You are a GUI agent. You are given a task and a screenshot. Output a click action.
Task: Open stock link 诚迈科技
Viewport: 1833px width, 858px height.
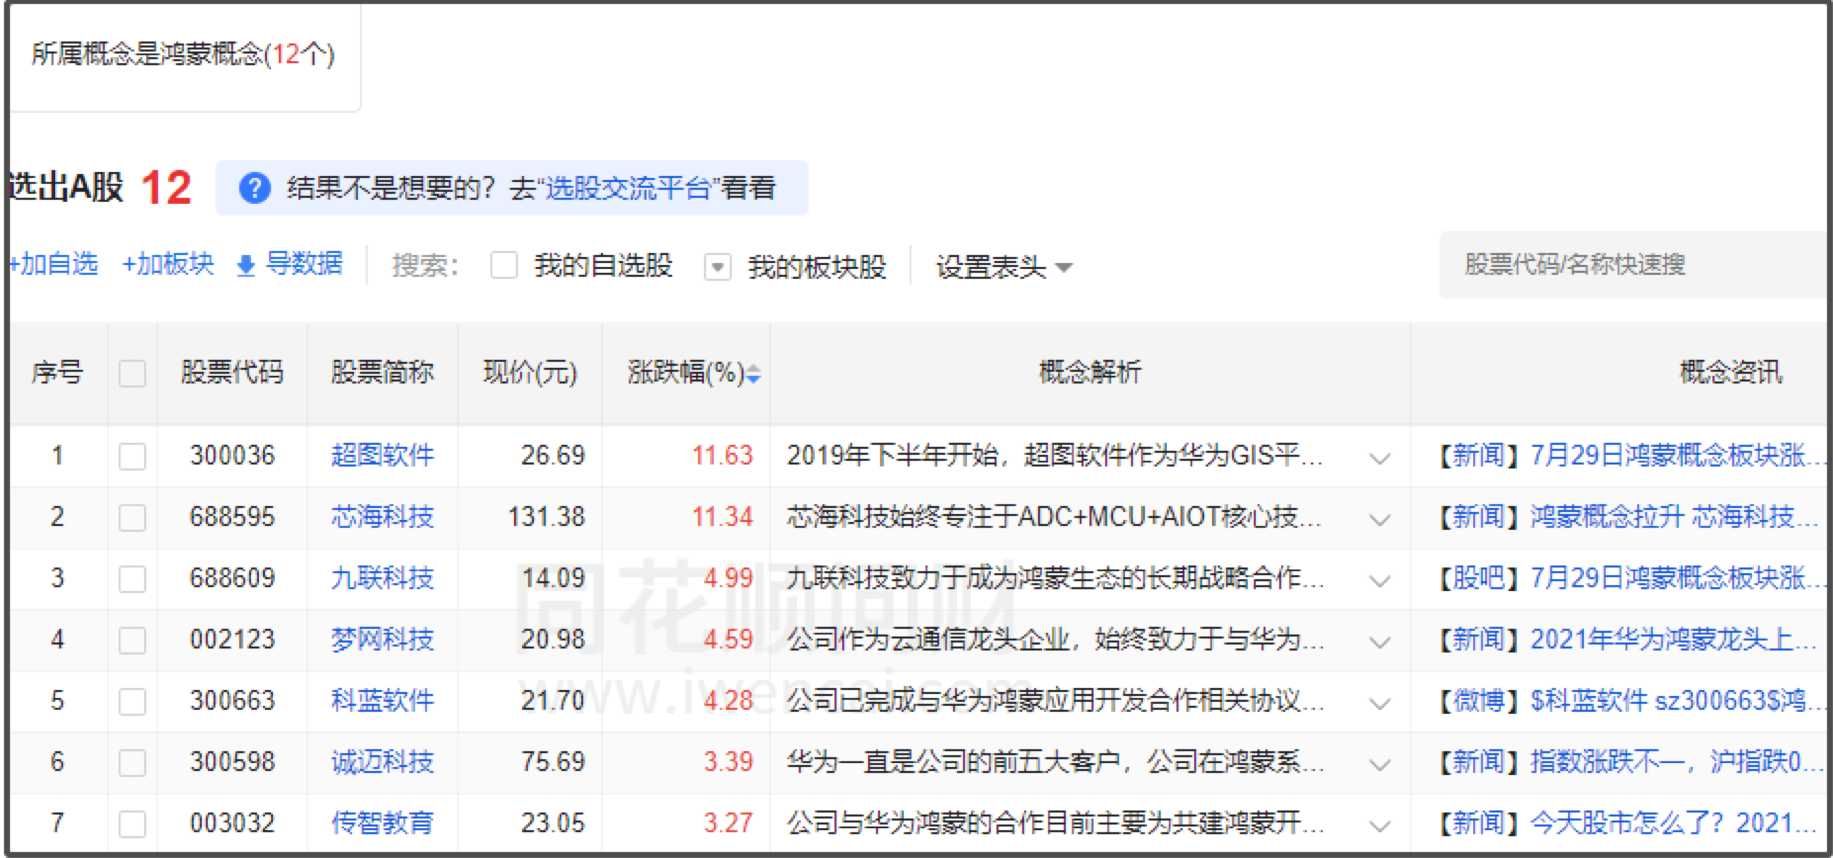click(x=382, y=761)
